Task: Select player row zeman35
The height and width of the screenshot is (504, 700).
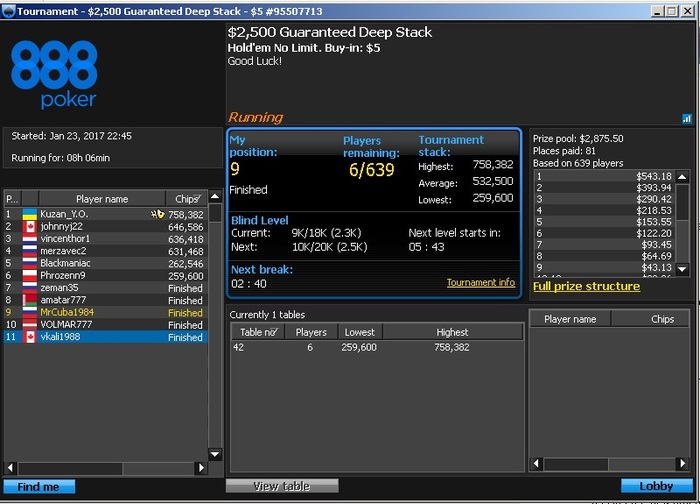Action: click(105, 288)
